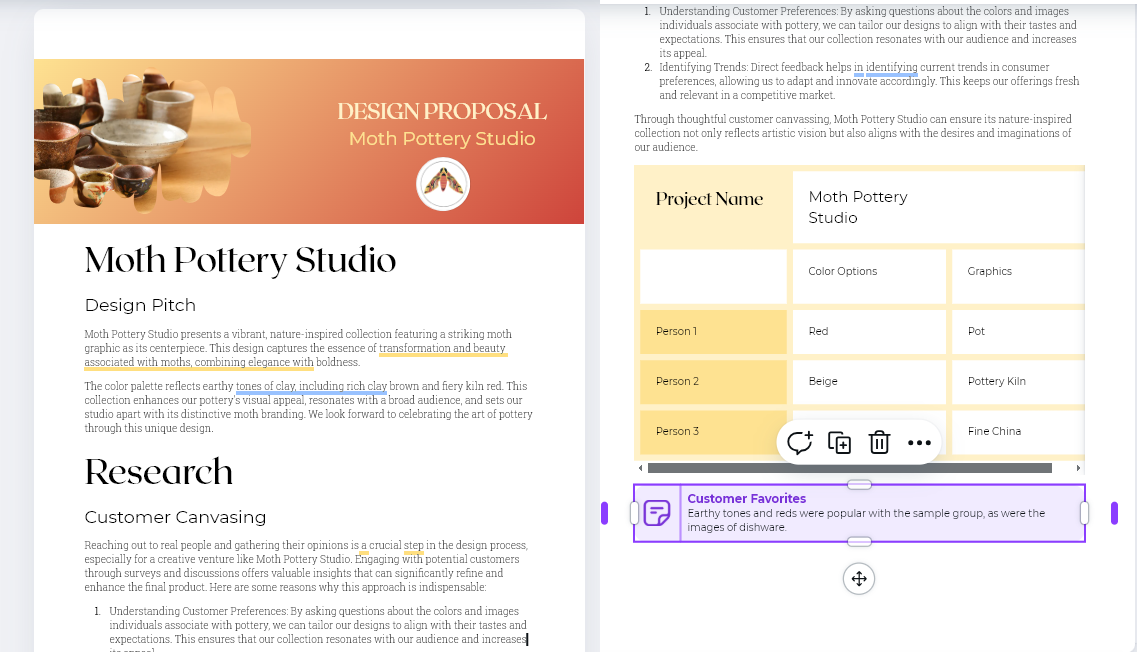Click the 'Design Pitch' subheading
The image size is (1137, 652).
(x=140, y=305)
